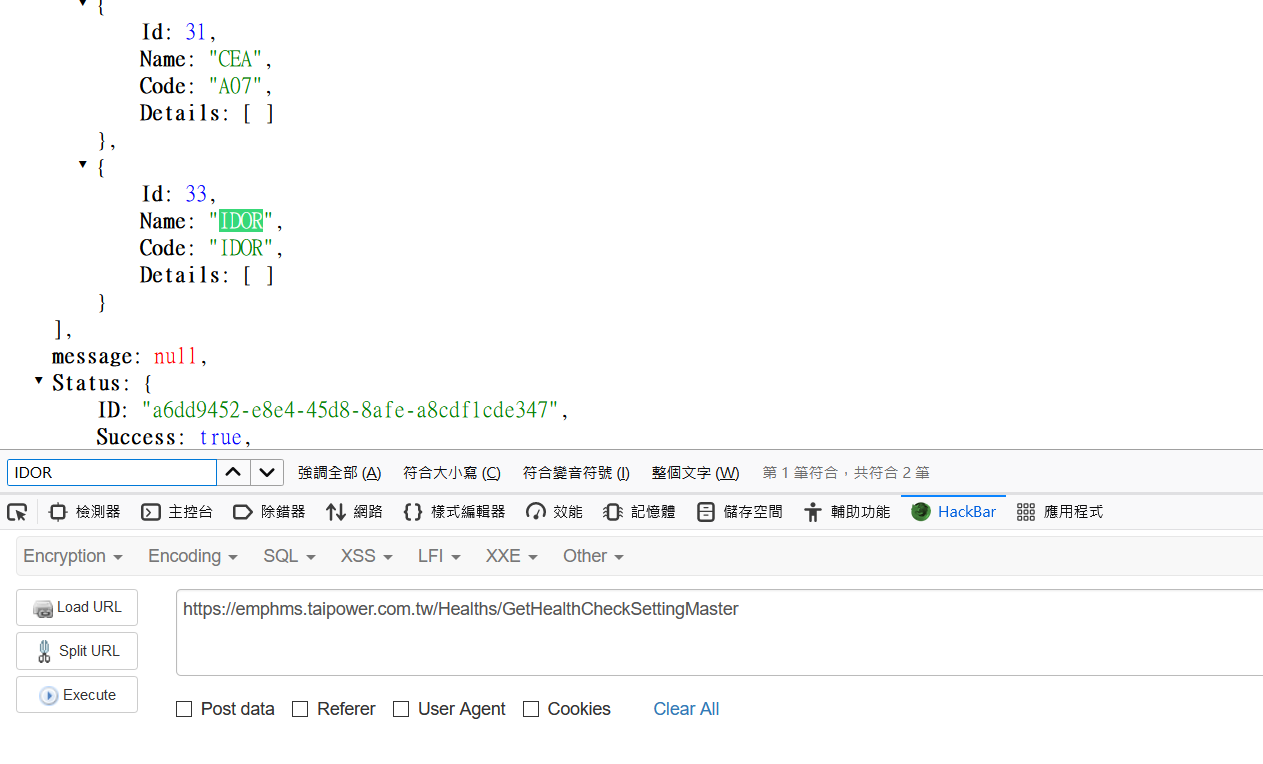The width and height of the screenshot is (1263, 764).
Task: Click the find result count text
Action: (846, 473)
